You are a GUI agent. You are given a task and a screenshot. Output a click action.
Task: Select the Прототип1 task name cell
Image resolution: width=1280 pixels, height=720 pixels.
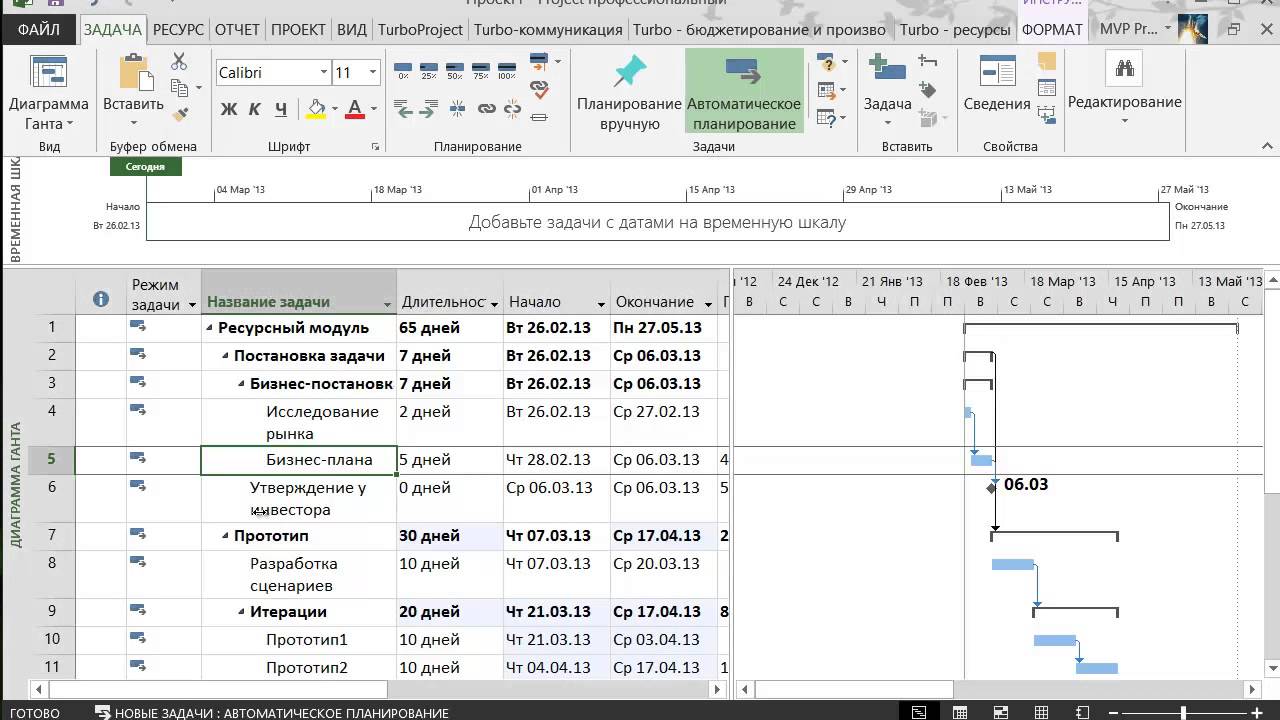coord(299,640)
